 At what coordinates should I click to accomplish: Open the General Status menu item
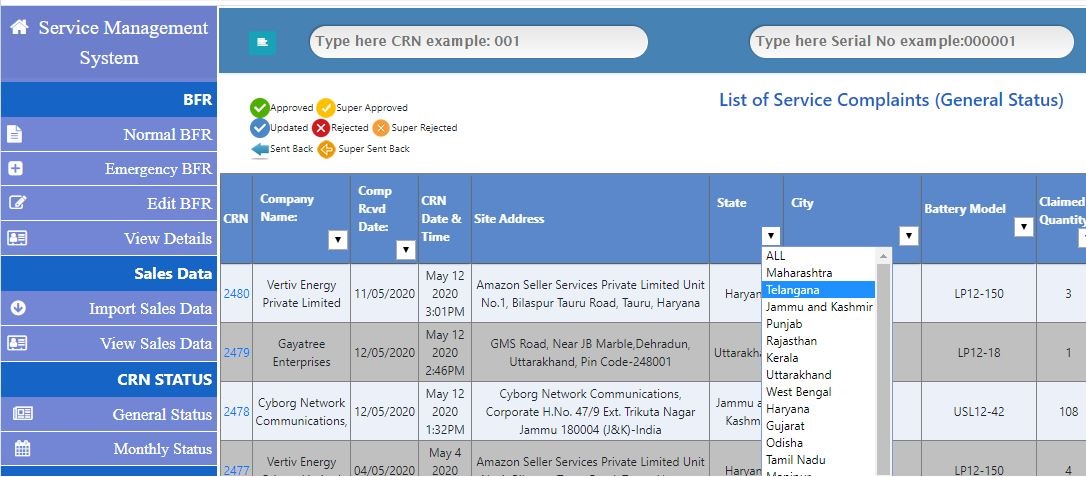coord(161,414)
